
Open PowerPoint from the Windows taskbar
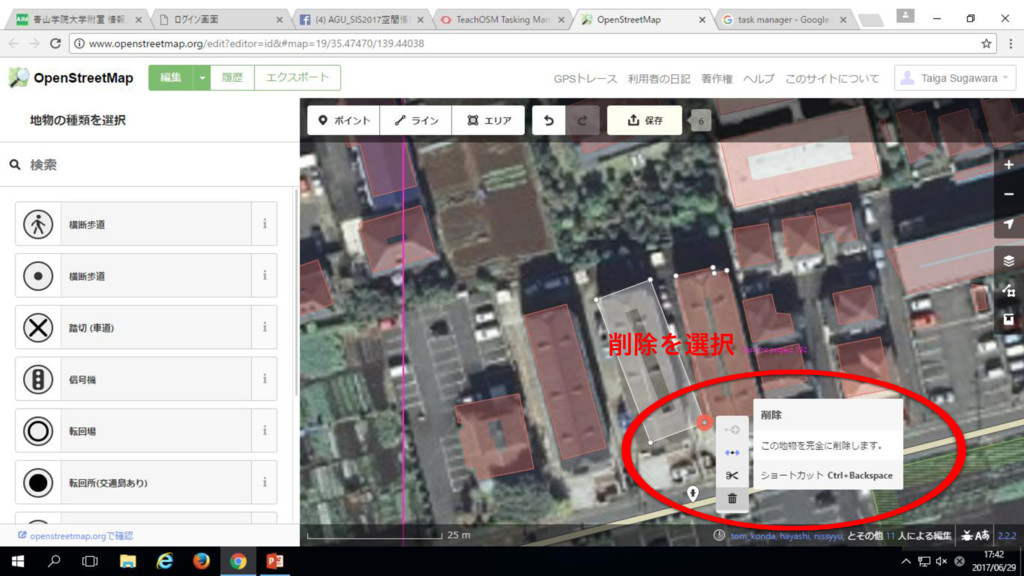(274, 562)
